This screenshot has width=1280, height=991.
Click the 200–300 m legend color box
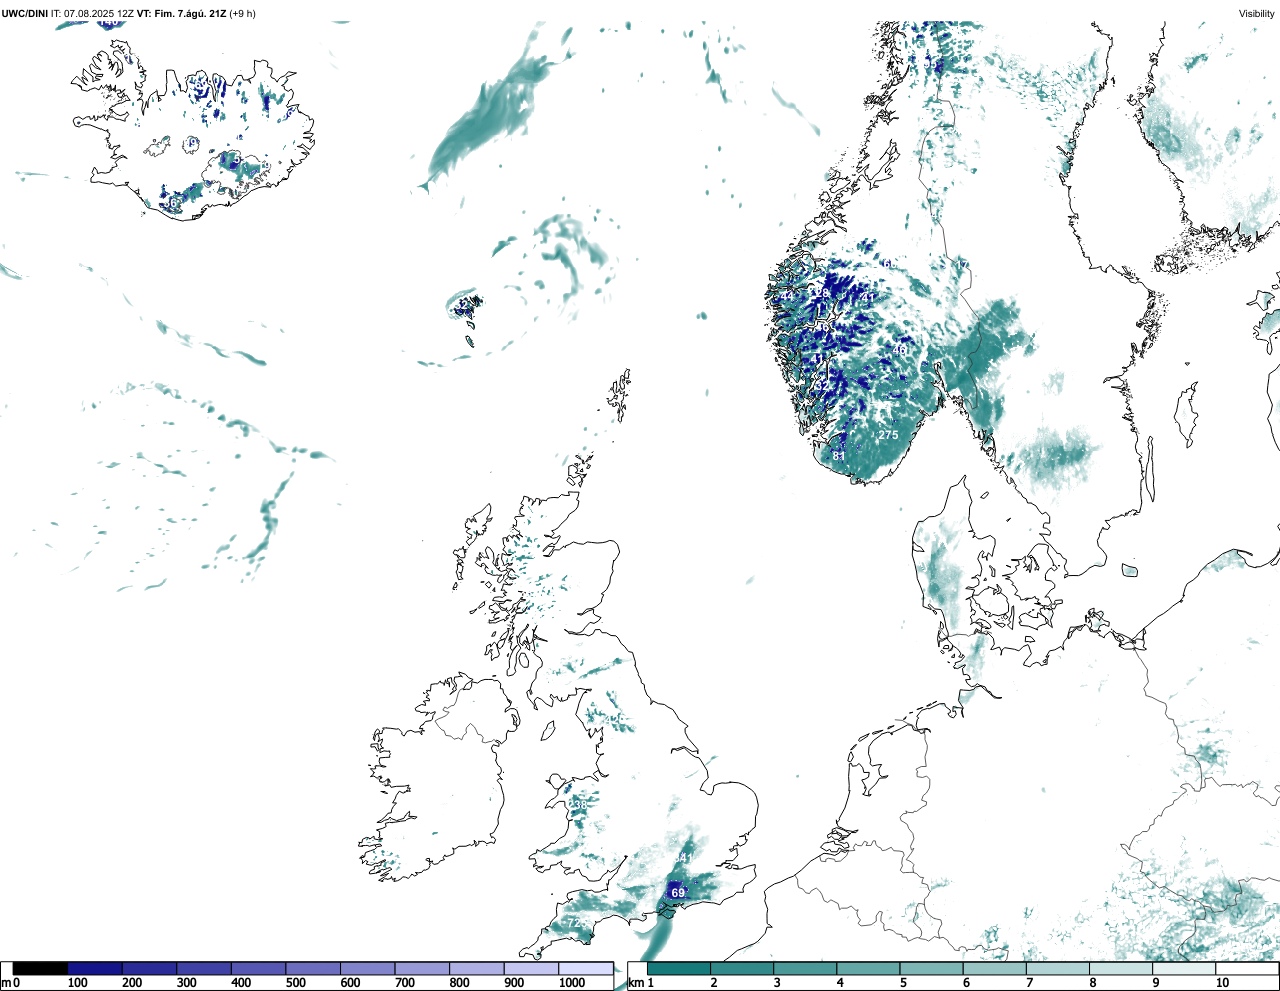pos(150,969)
